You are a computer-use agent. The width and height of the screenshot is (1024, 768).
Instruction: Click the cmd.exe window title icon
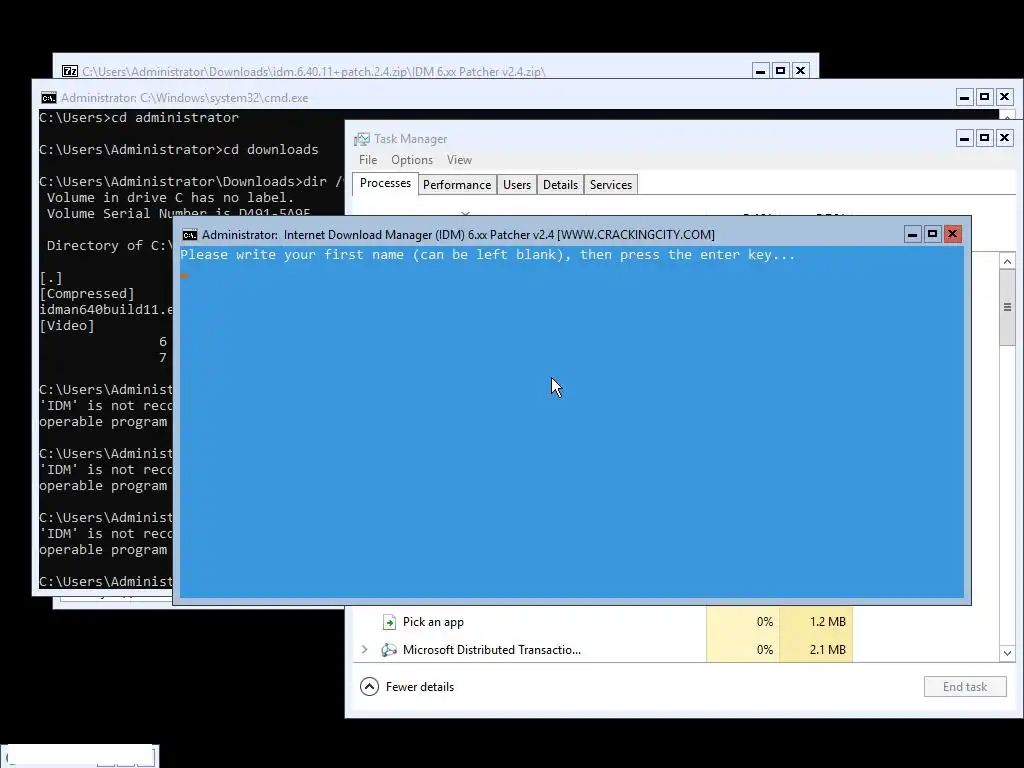(48, 98)
